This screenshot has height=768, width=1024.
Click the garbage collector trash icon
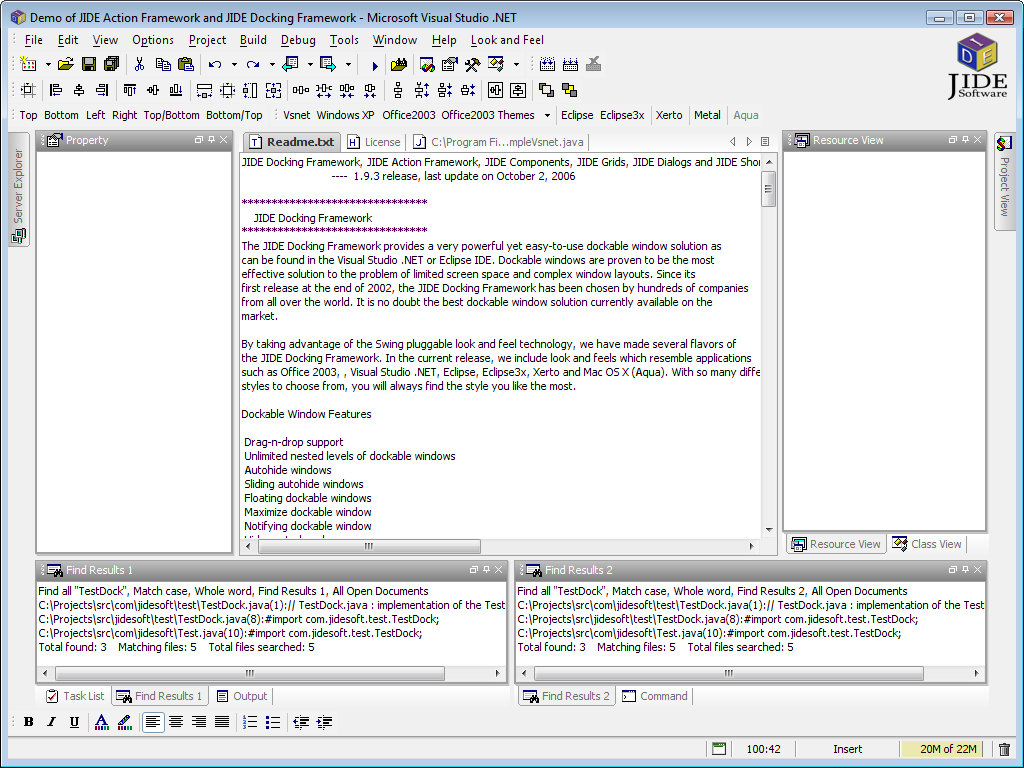(1005, 749)
